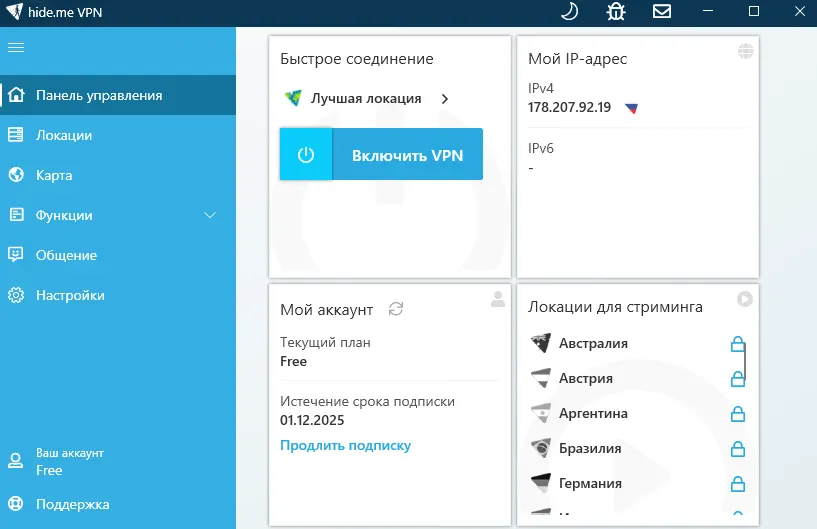The image size is (817, 529).
Task: Open the Общение menu item
Action: [118, 255]
